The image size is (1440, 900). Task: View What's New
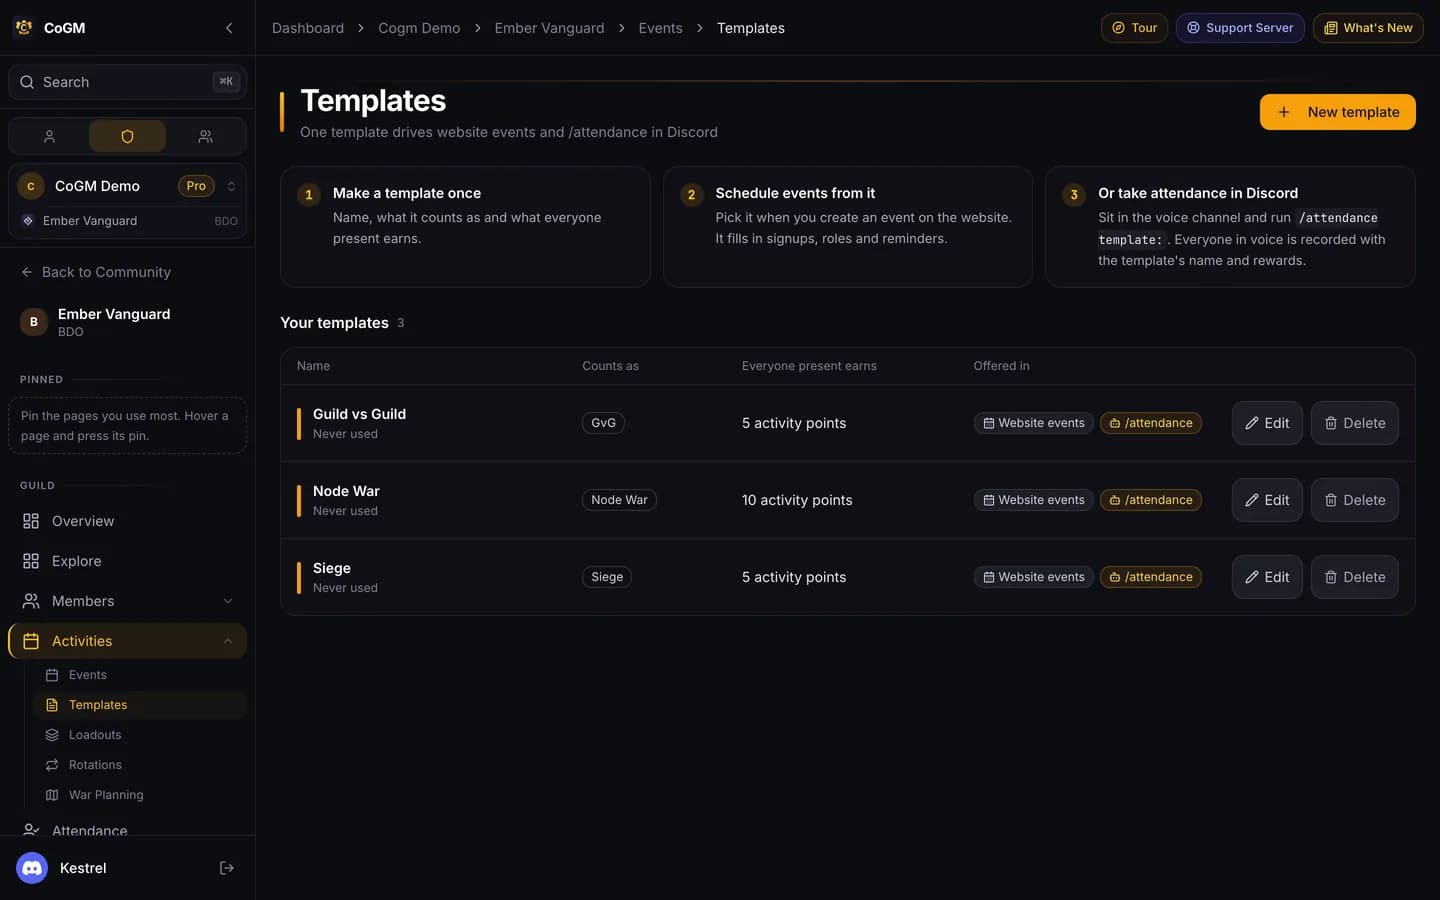coord(1368,28)
